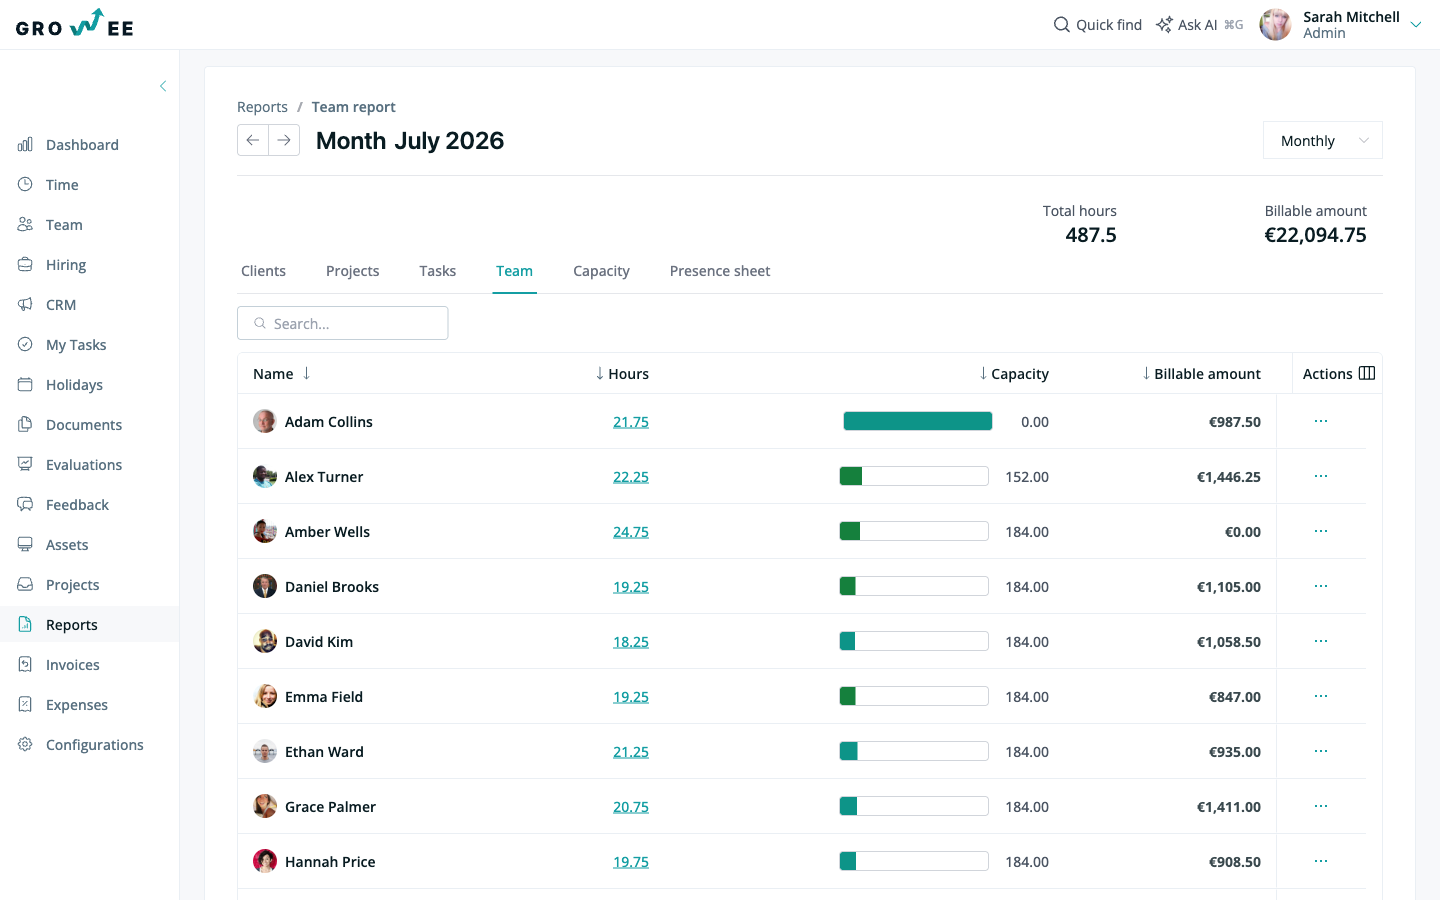The height and width of the screenshot is (900, 1440).
Task: Click the CRM megaphone icon
Action: point(25,305)
